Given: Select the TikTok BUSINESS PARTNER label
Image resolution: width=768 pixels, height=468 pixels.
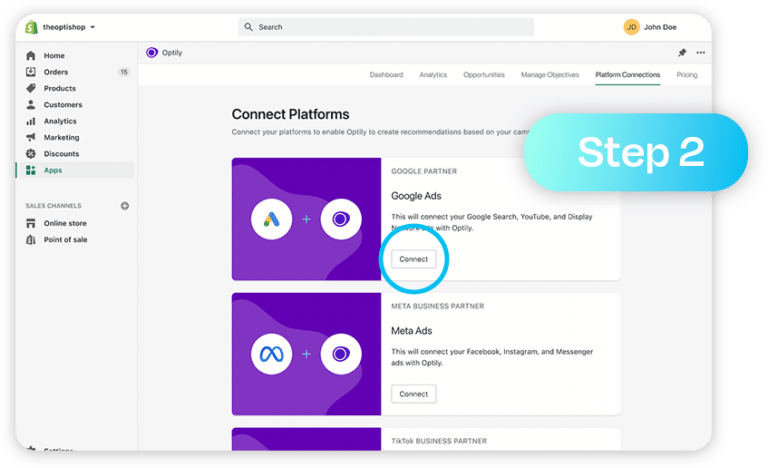Looking at the screenshot, I should pyautogui.click(x=439, y=441).
